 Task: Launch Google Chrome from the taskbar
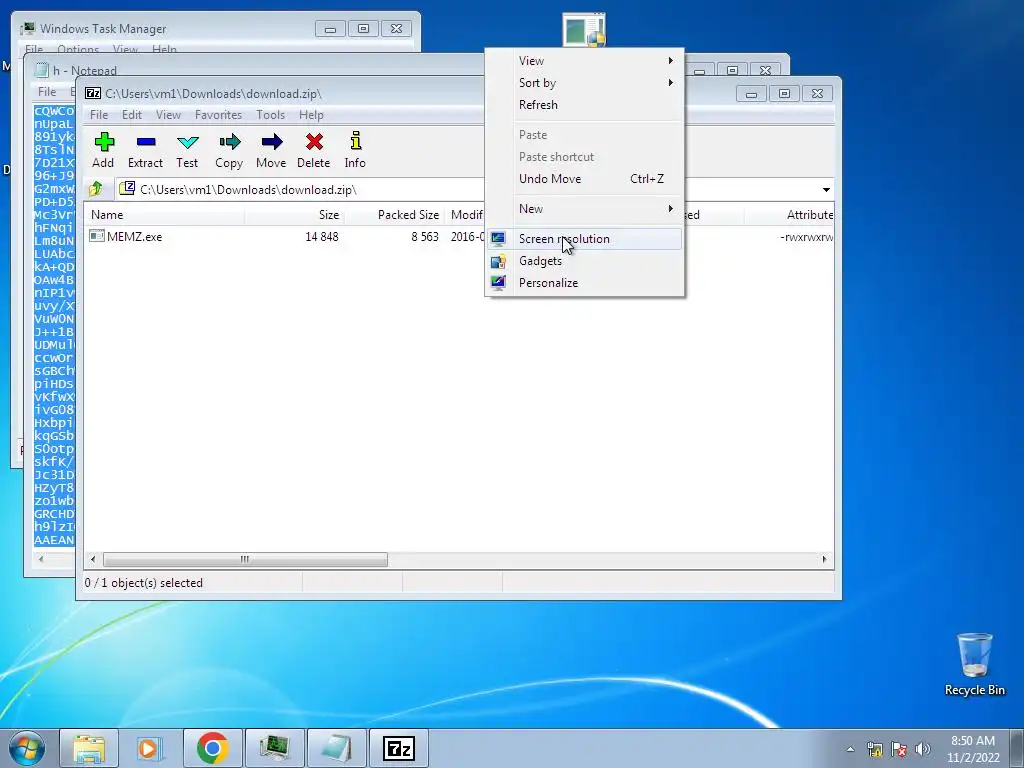point(212,748)
